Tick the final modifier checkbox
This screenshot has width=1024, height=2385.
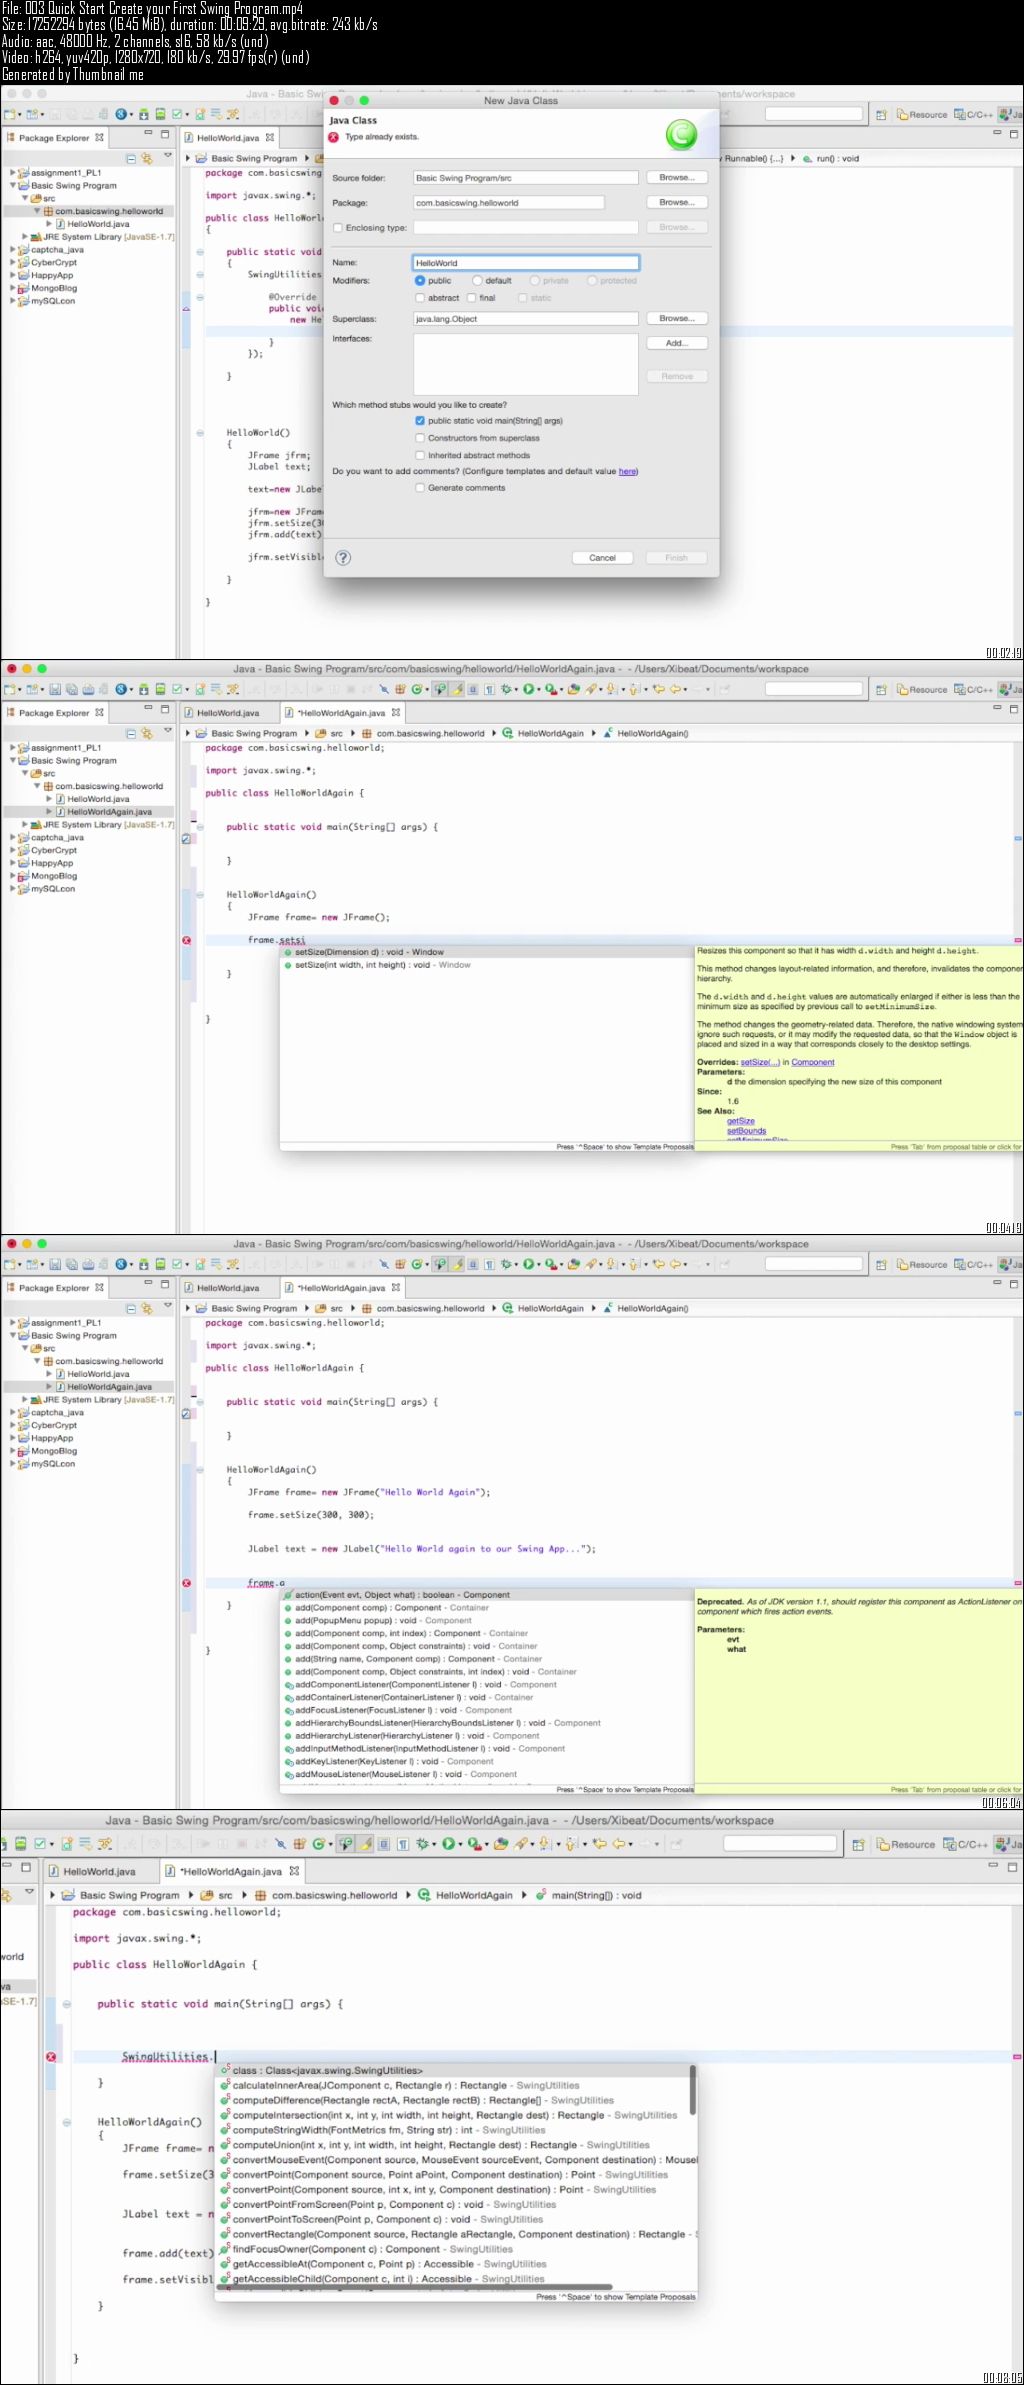click(x=471, y=298)
